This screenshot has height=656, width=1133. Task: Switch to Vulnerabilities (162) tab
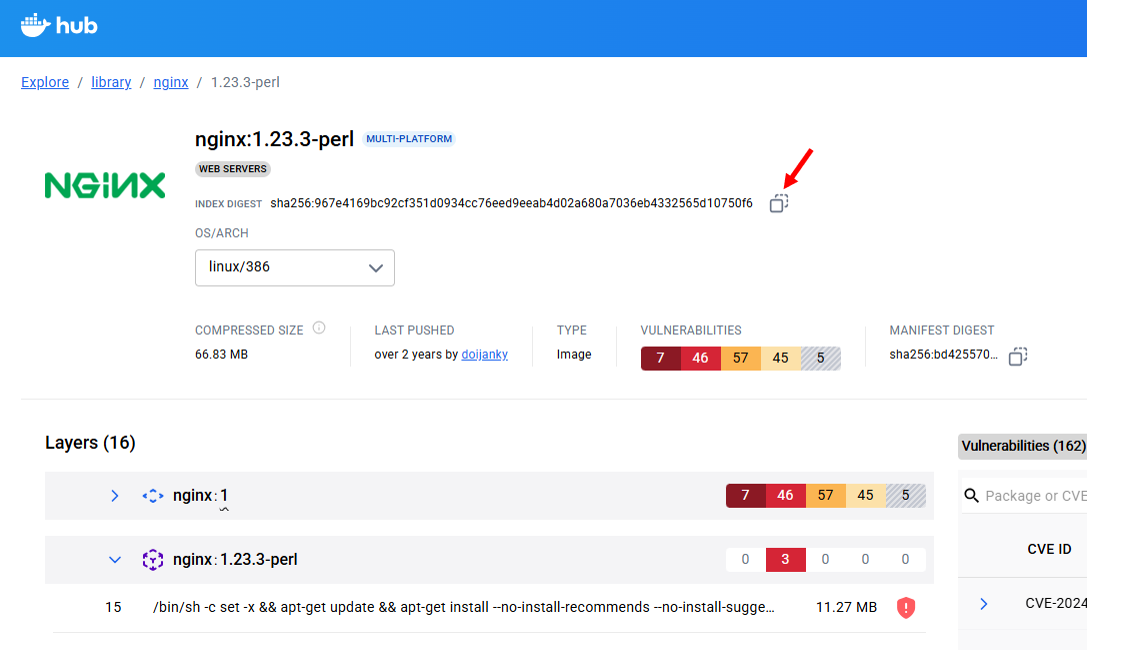tap(1022, 446)
